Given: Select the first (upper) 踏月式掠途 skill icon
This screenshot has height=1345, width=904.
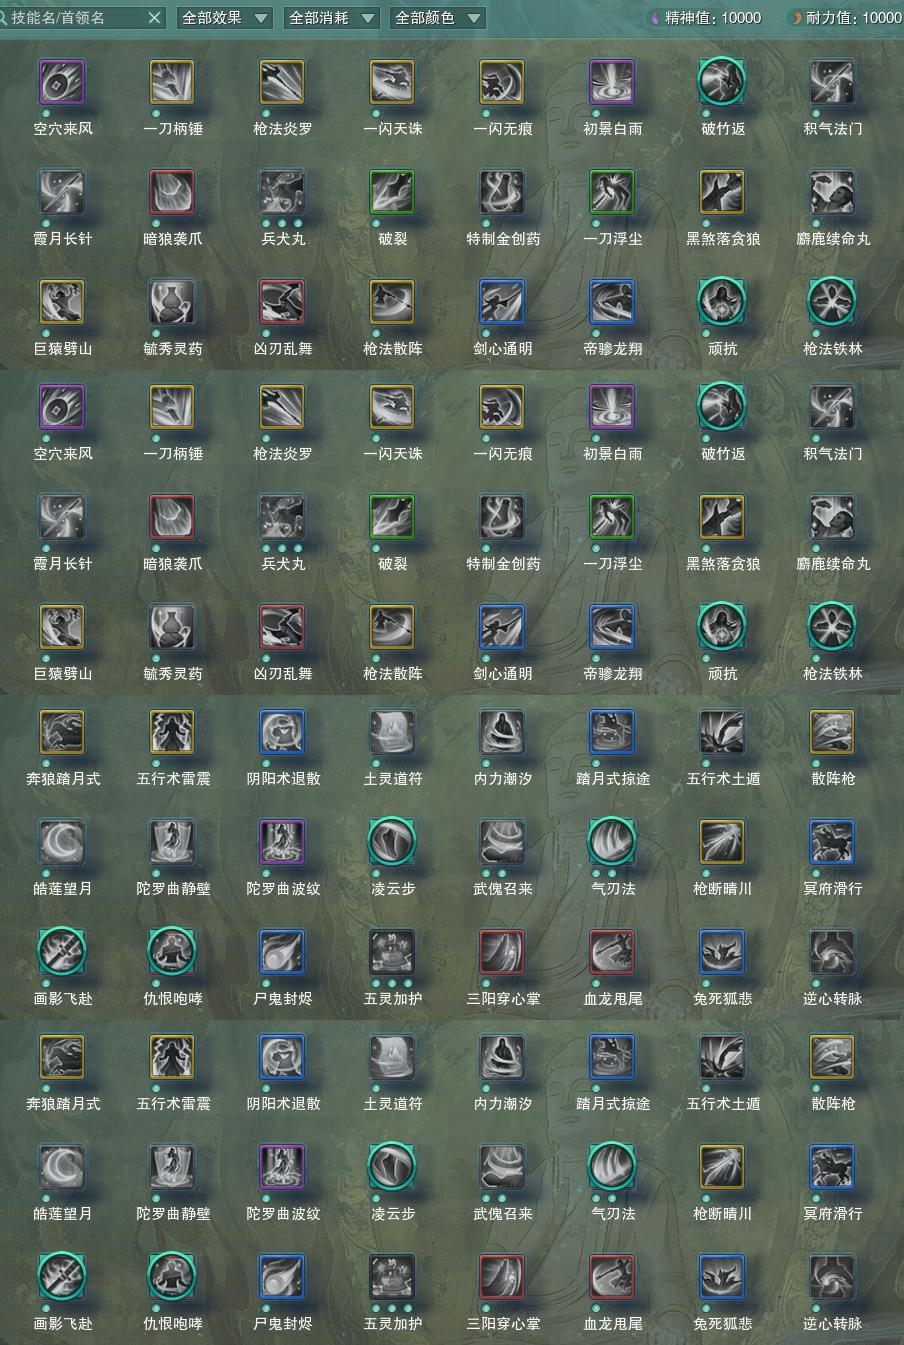Looking at the screenshot, I should tap(612, 732).
